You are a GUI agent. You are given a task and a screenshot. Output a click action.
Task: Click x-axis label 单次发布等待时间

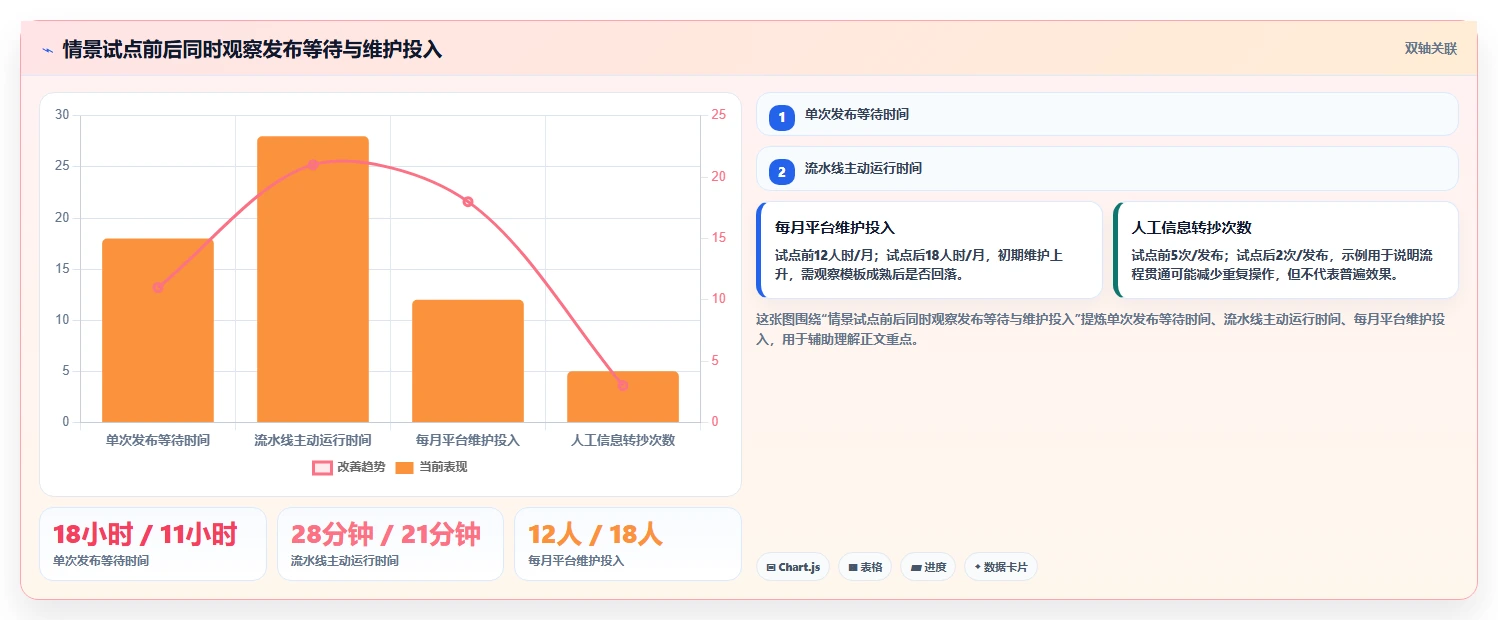tap(158, 440)
